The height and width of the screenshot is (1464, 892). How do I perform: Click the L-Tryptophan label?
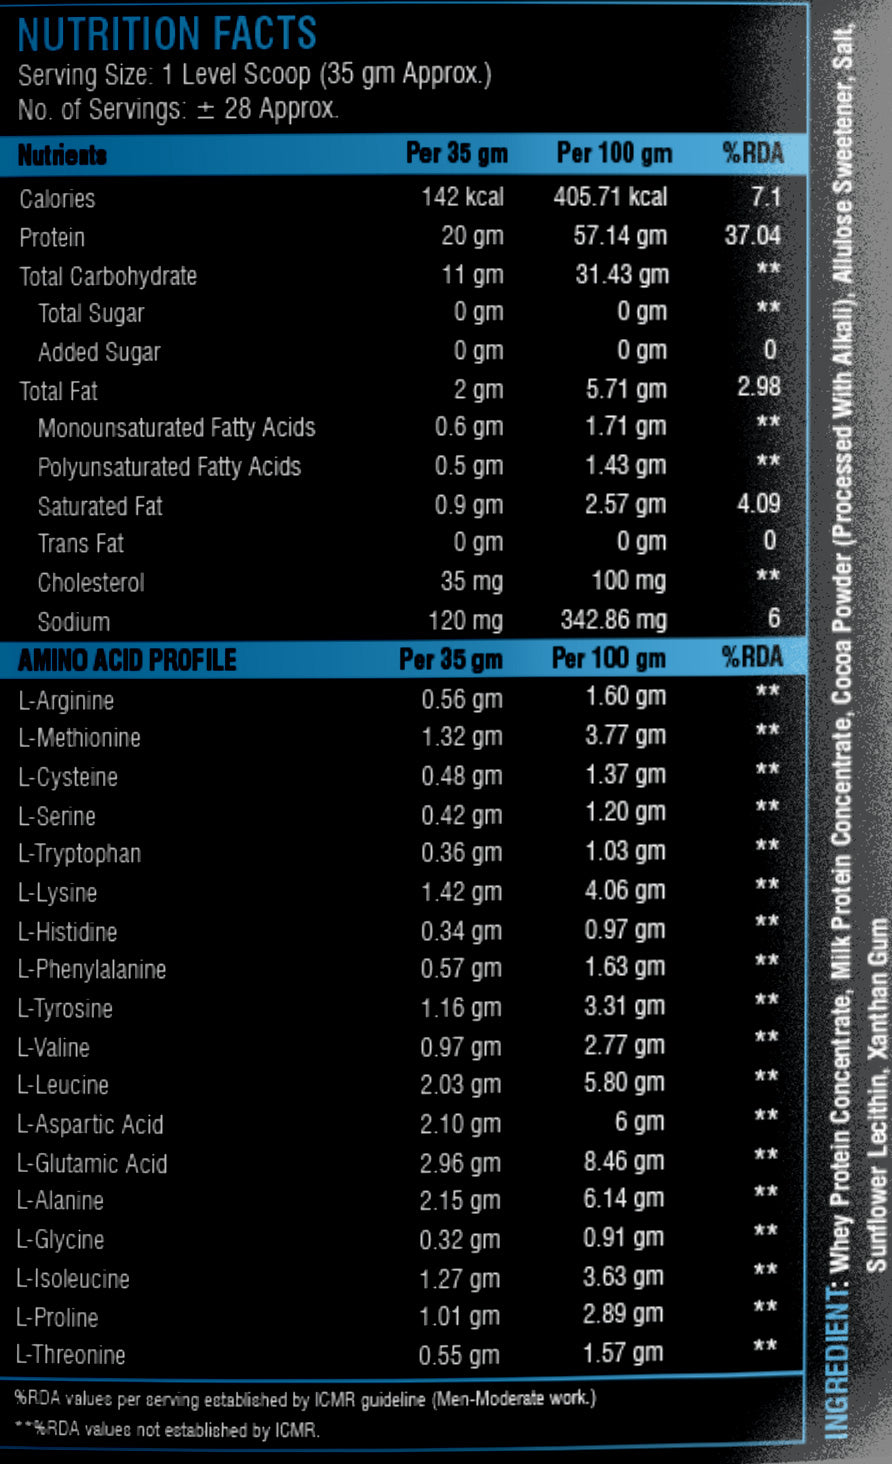(79, 854)
